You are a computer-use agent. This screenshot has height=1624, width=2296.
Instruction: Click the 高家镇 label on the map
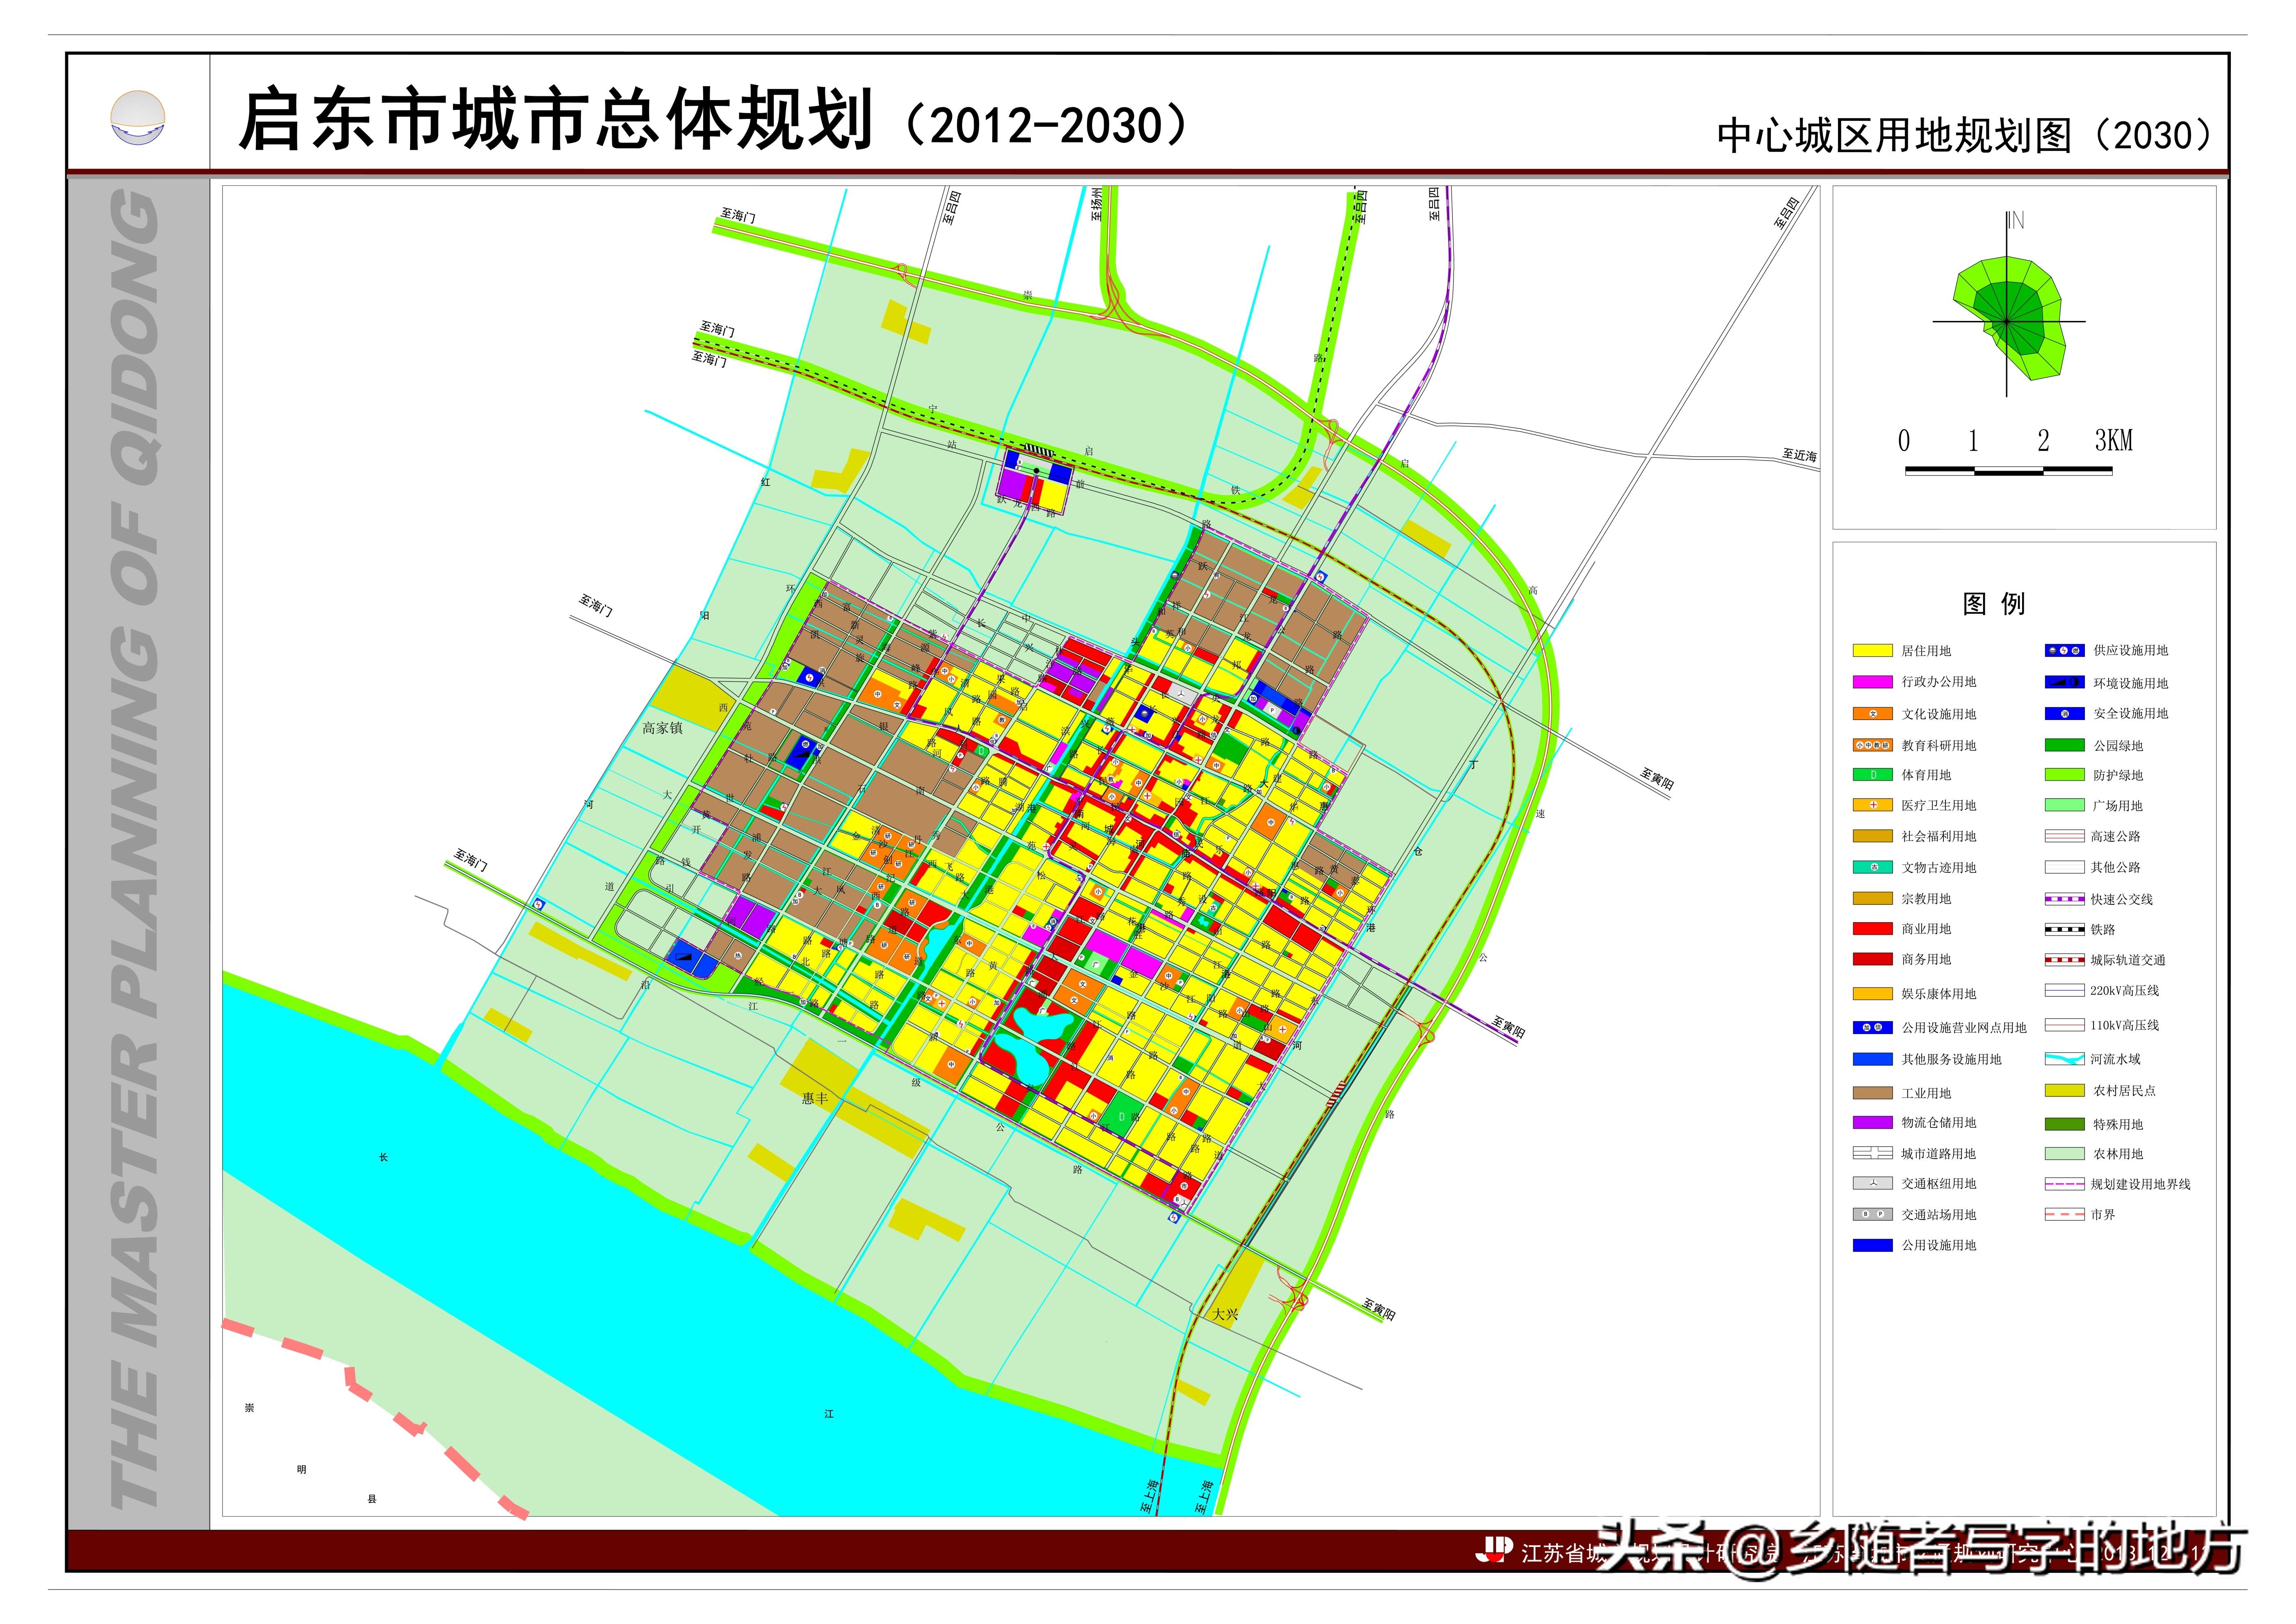pyautogui.click(x=662, y=728)
